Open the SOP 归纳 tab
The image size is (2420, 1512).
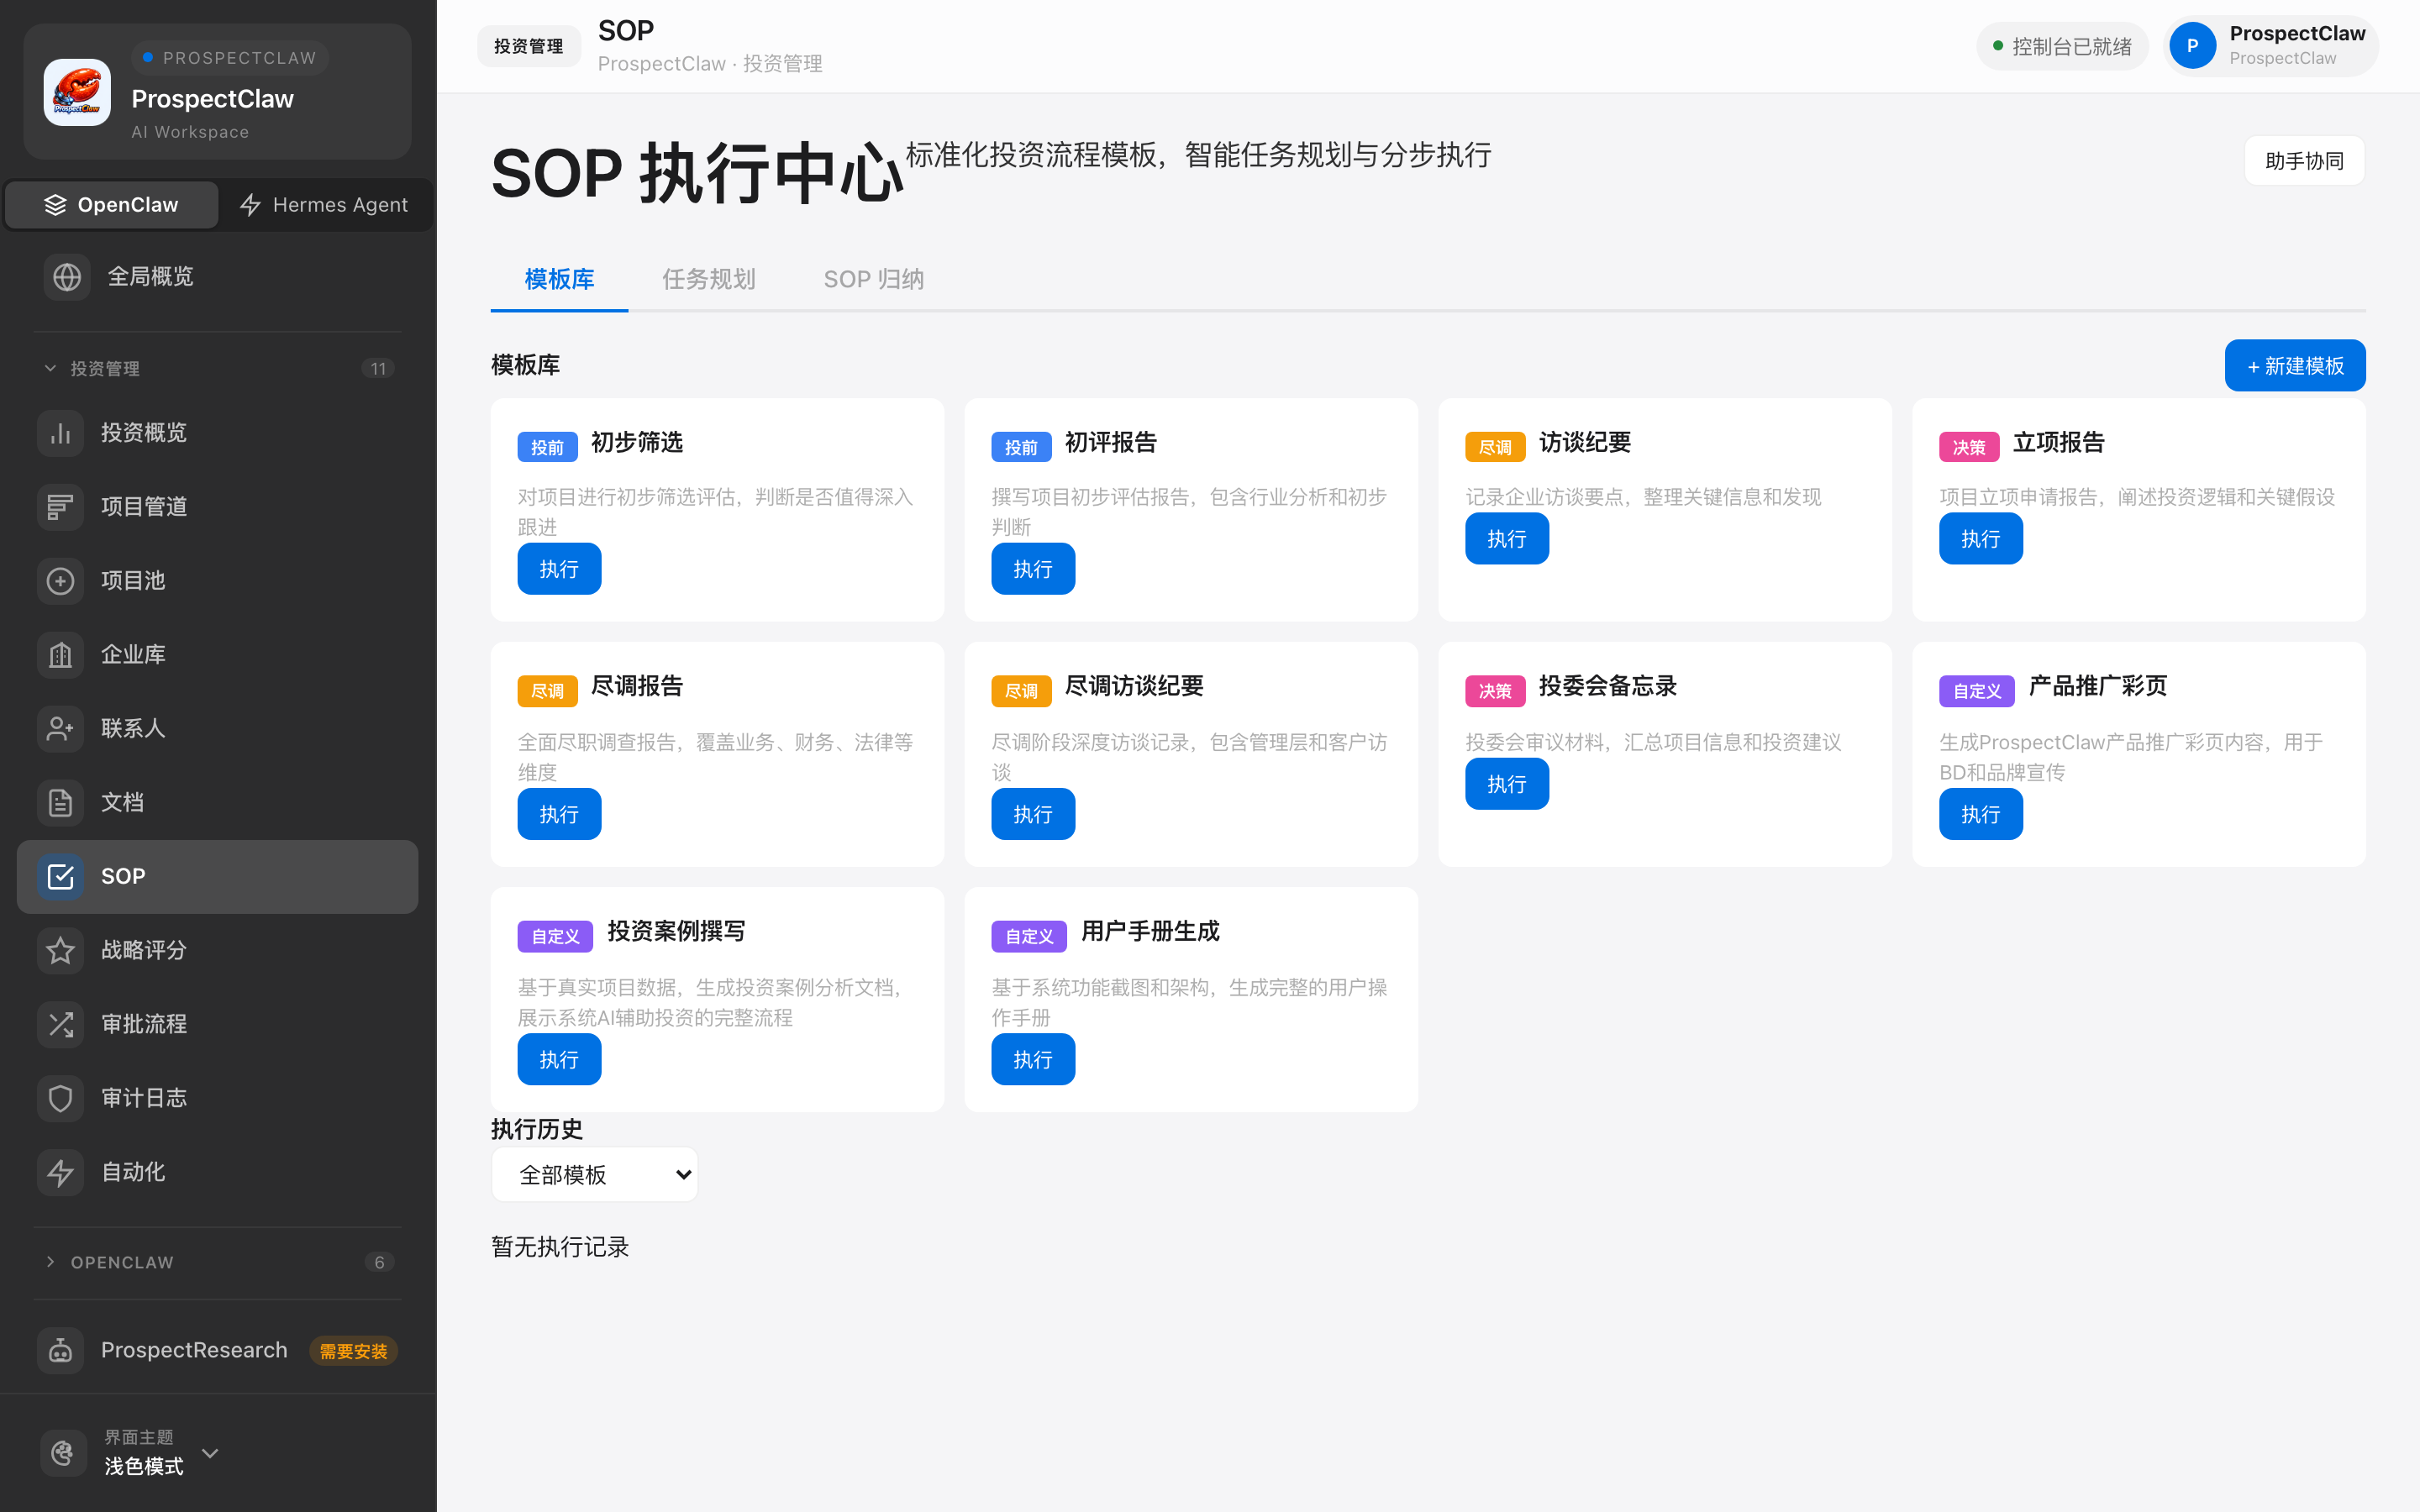tap(873, 279)
